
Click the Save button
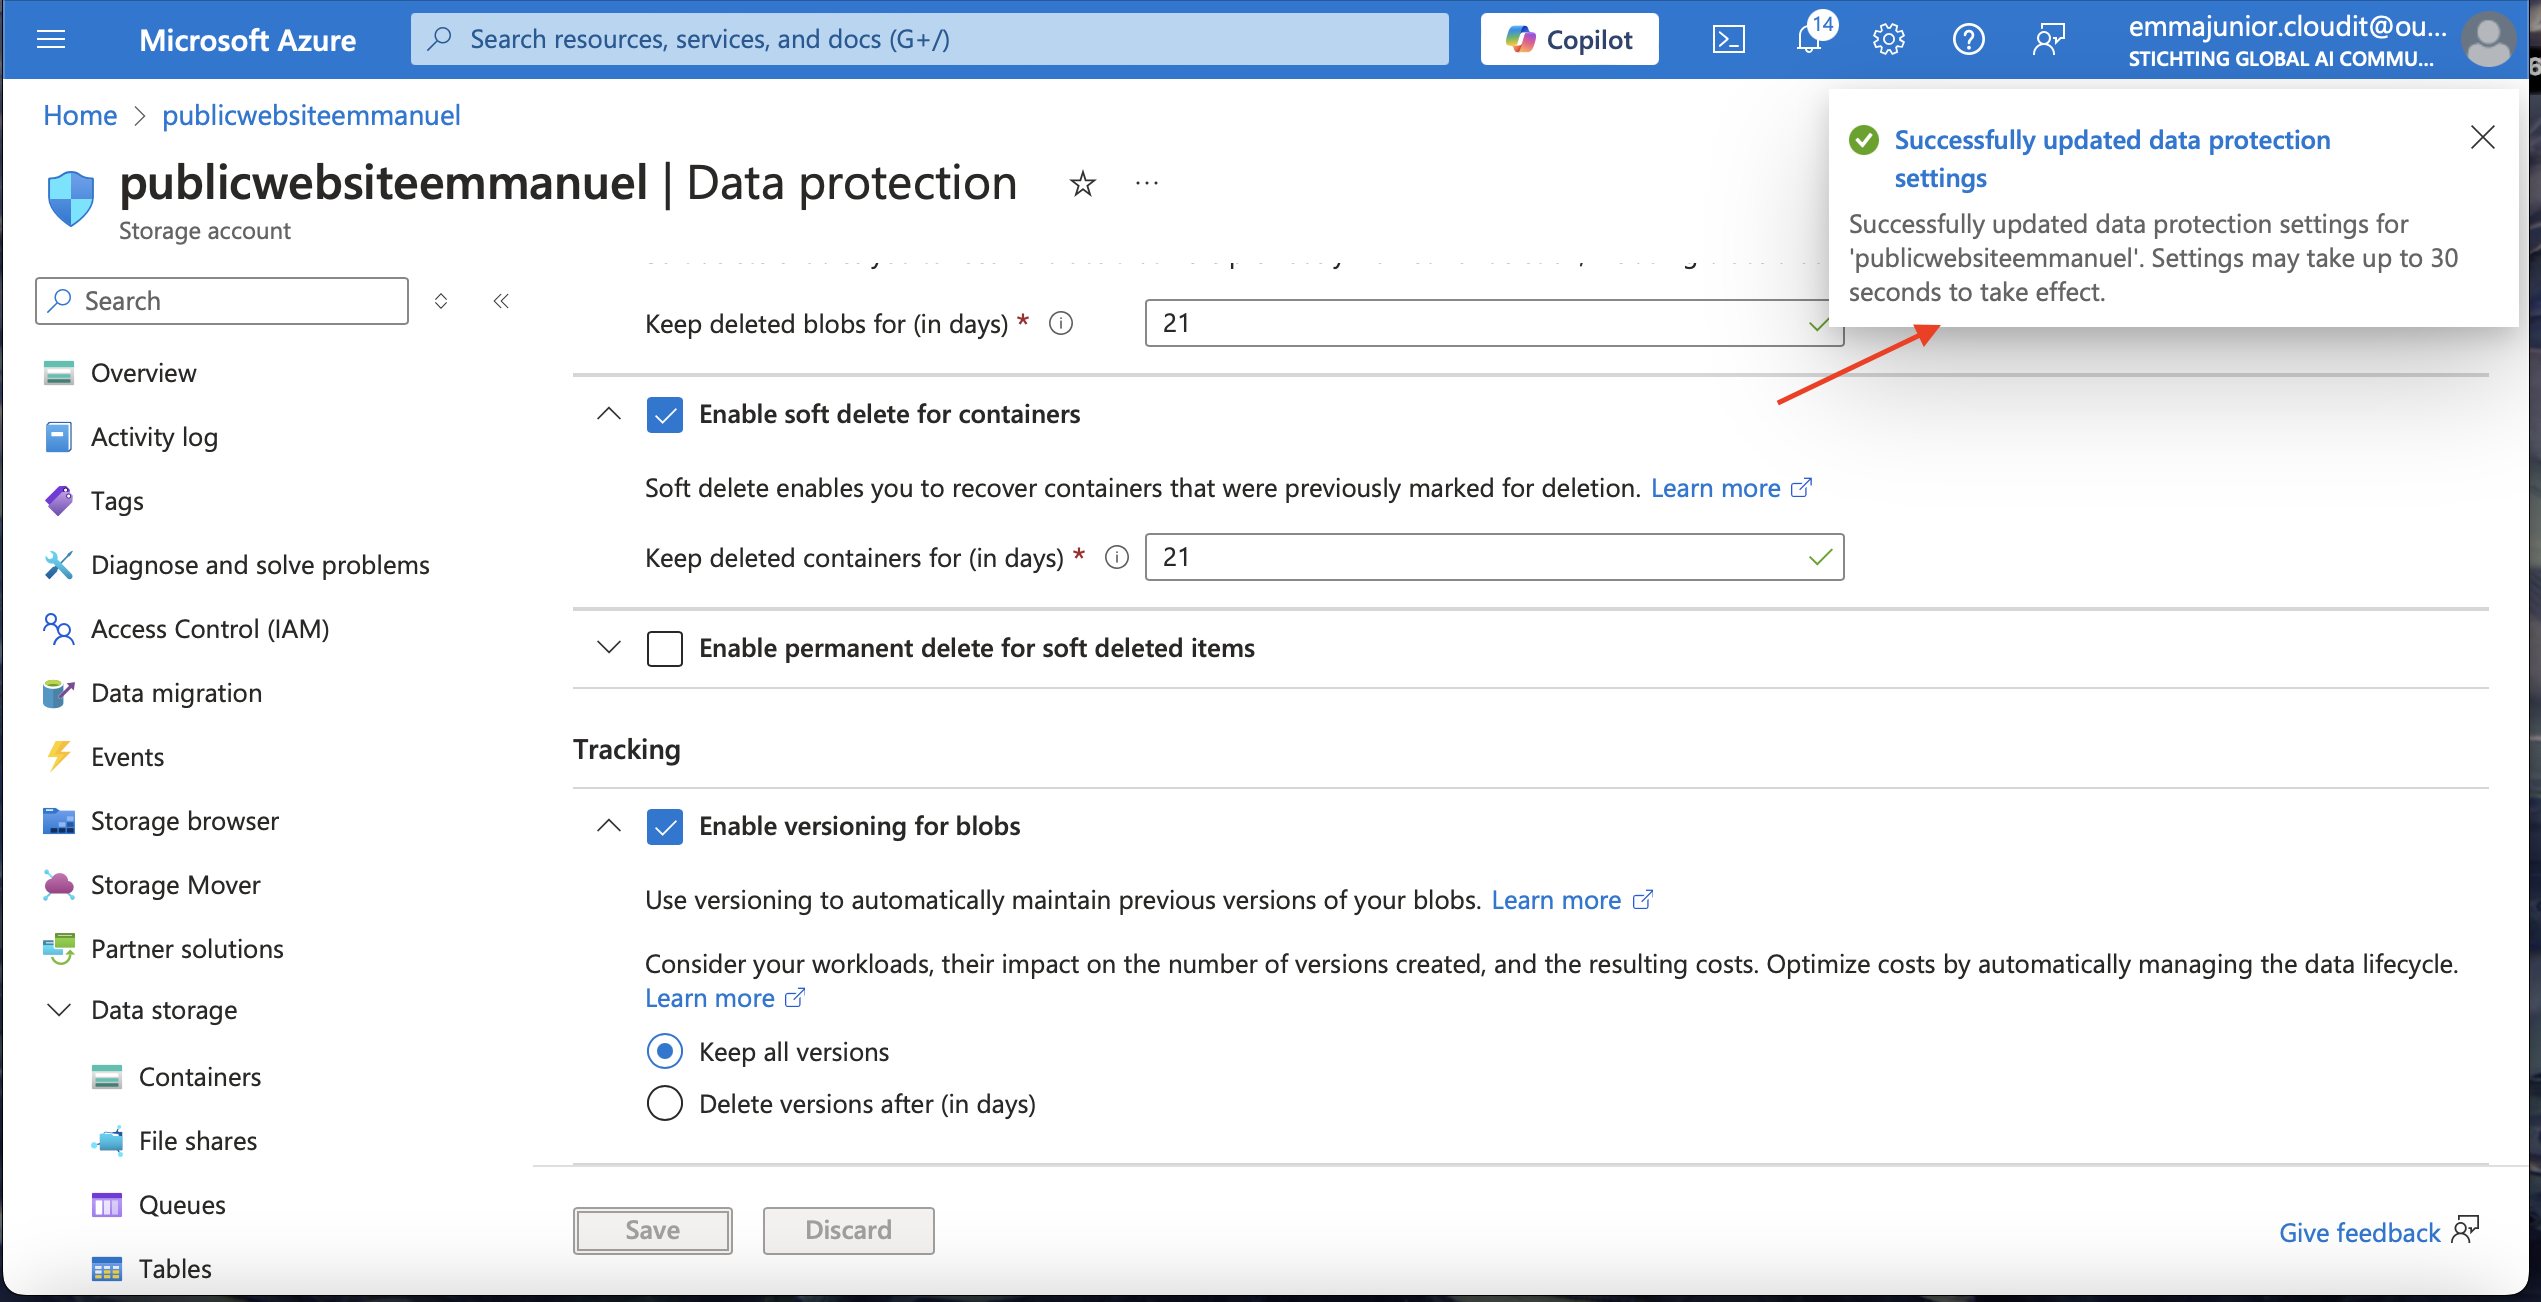(x=652, y=1230)
